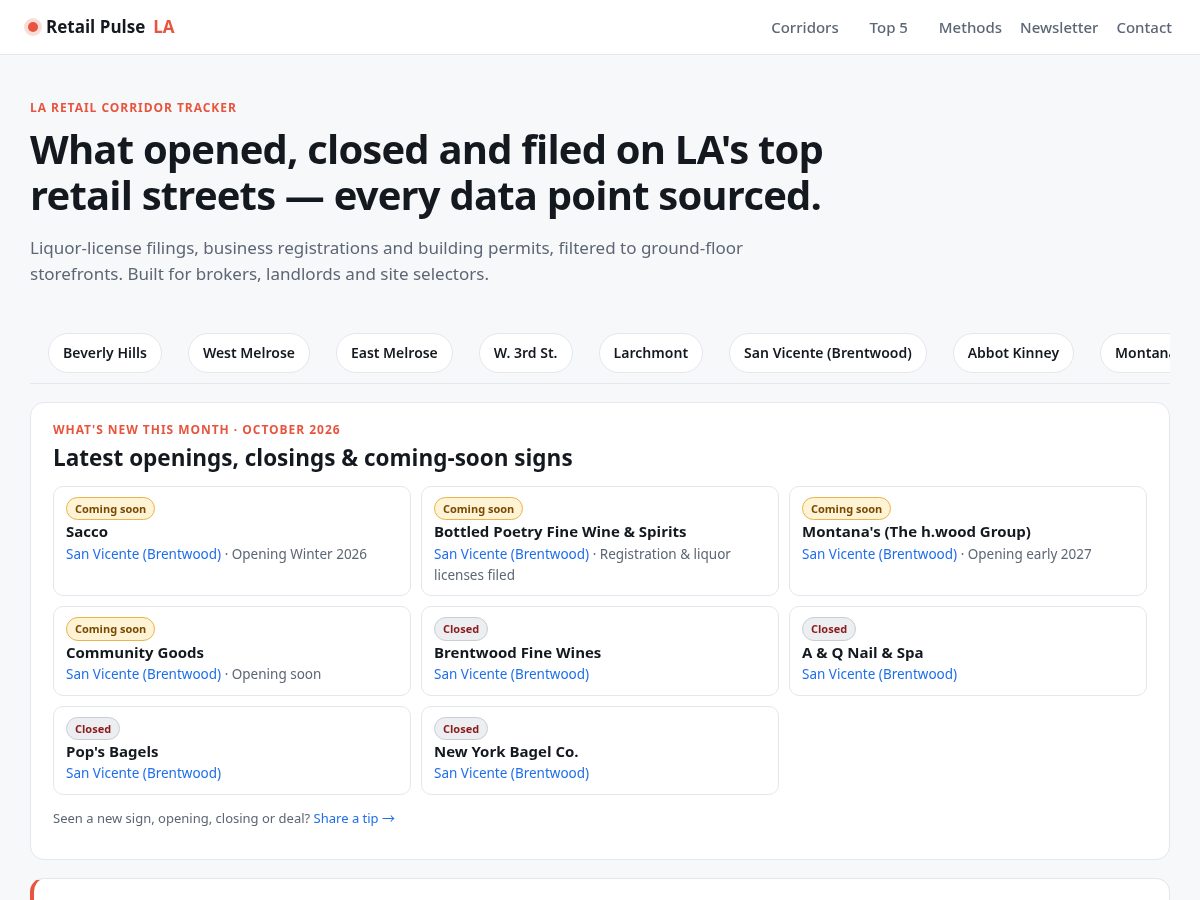Open San Vicente link under Montana's card

point(879,554)
